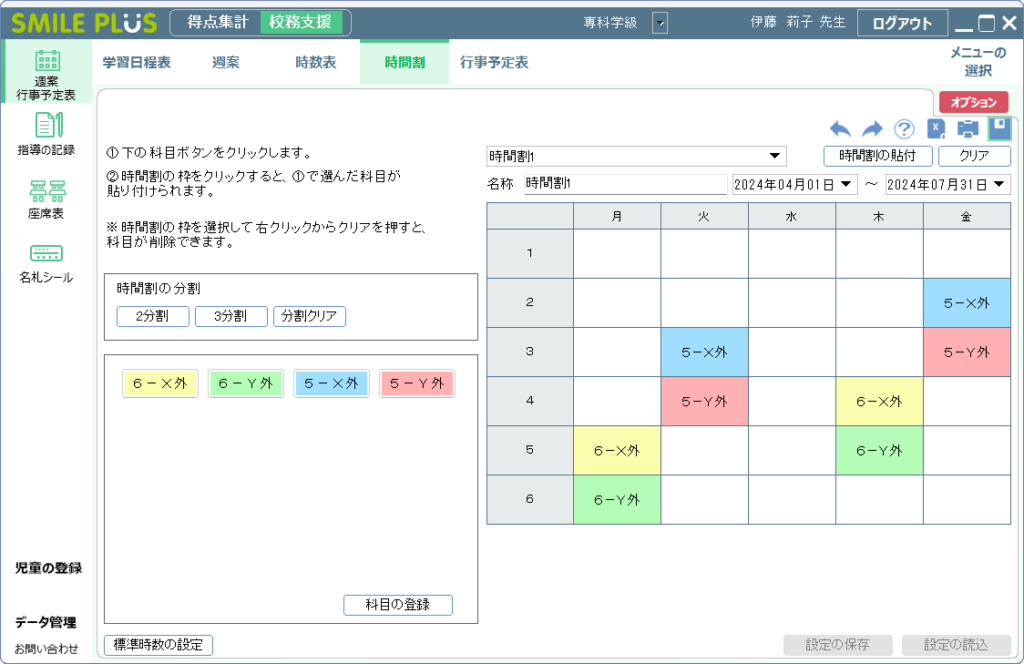Open the help question mark icon
Screen dimensions: 1024x664
pos(903,129)
